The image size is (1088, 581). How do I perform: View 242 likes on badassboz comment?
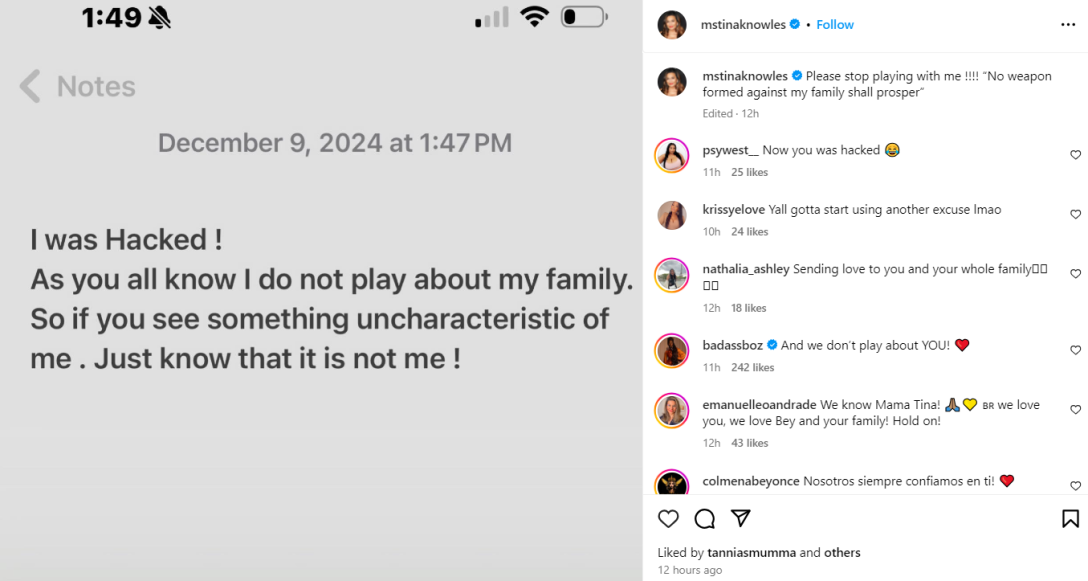[752, 368]
